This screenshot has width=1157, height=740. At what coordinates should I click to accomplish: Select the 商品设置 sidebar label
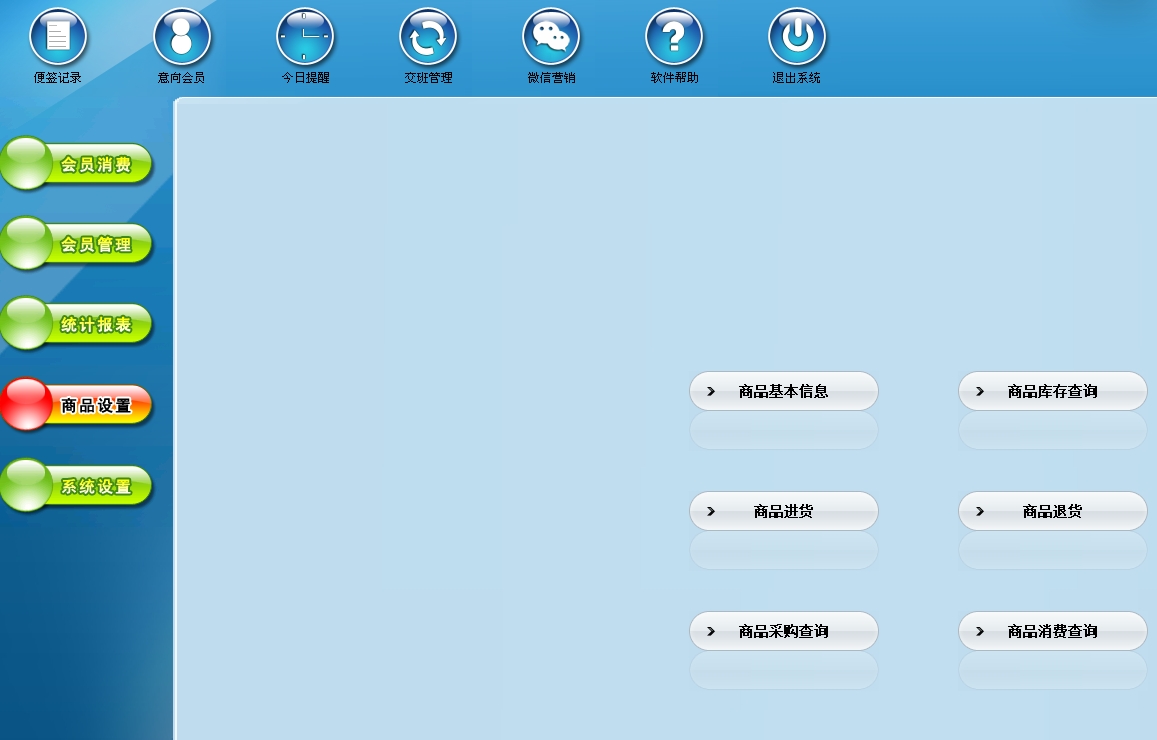point(96,406)
